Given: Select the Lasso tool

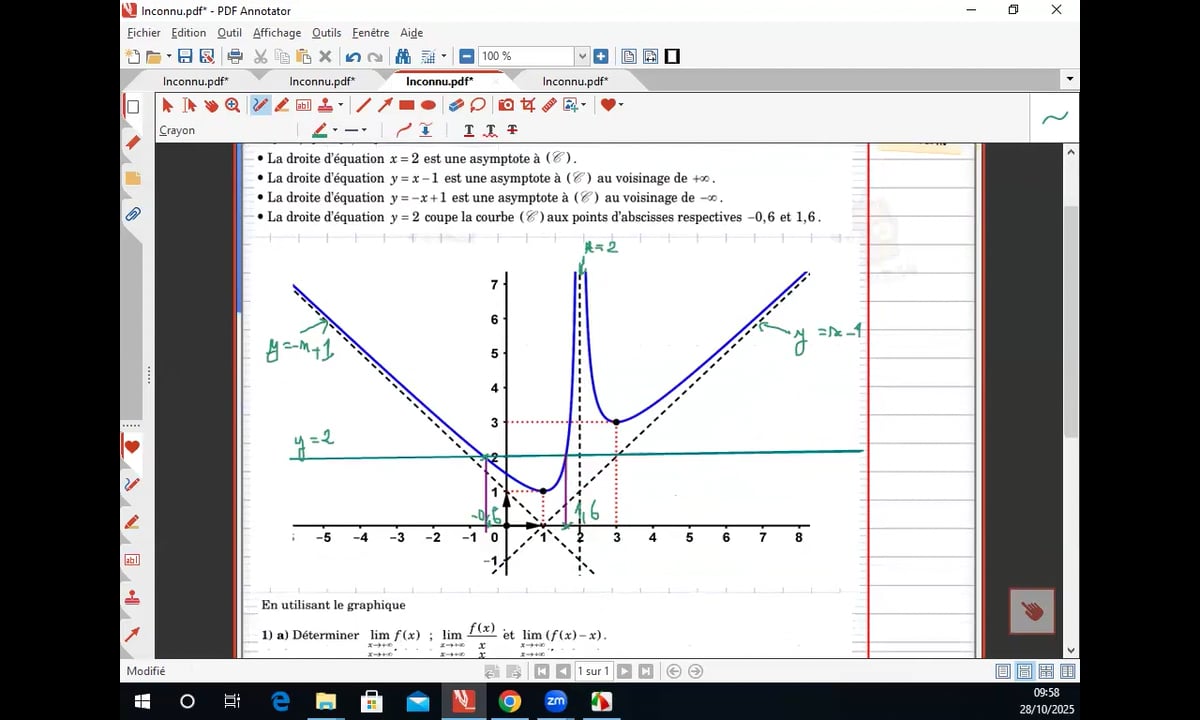Looking at the screenshot, I should point(478,105).
